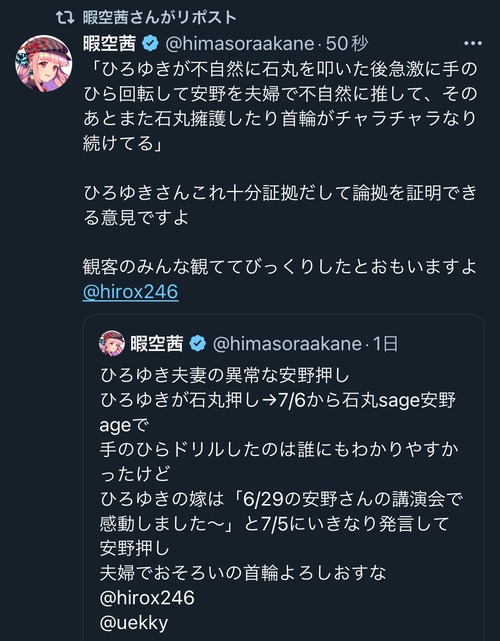The width and height of the screenshot is (500, 641).
Task: Click the repost arrows icon at top
Action: point(65,18)
